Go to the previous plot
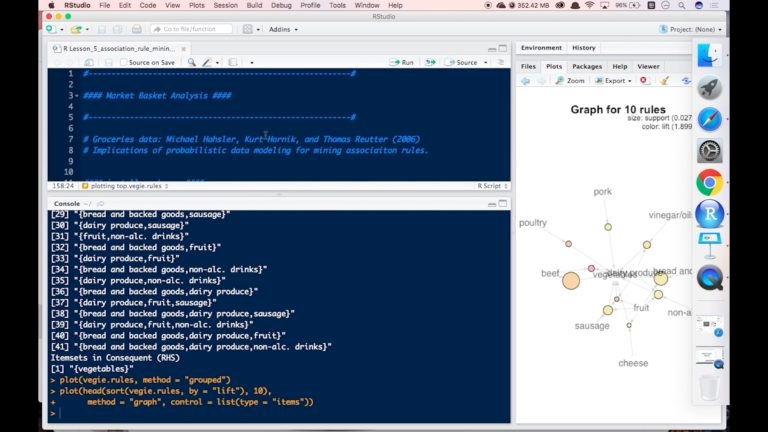This screenshot has width=768, height=432. [525, 81]
